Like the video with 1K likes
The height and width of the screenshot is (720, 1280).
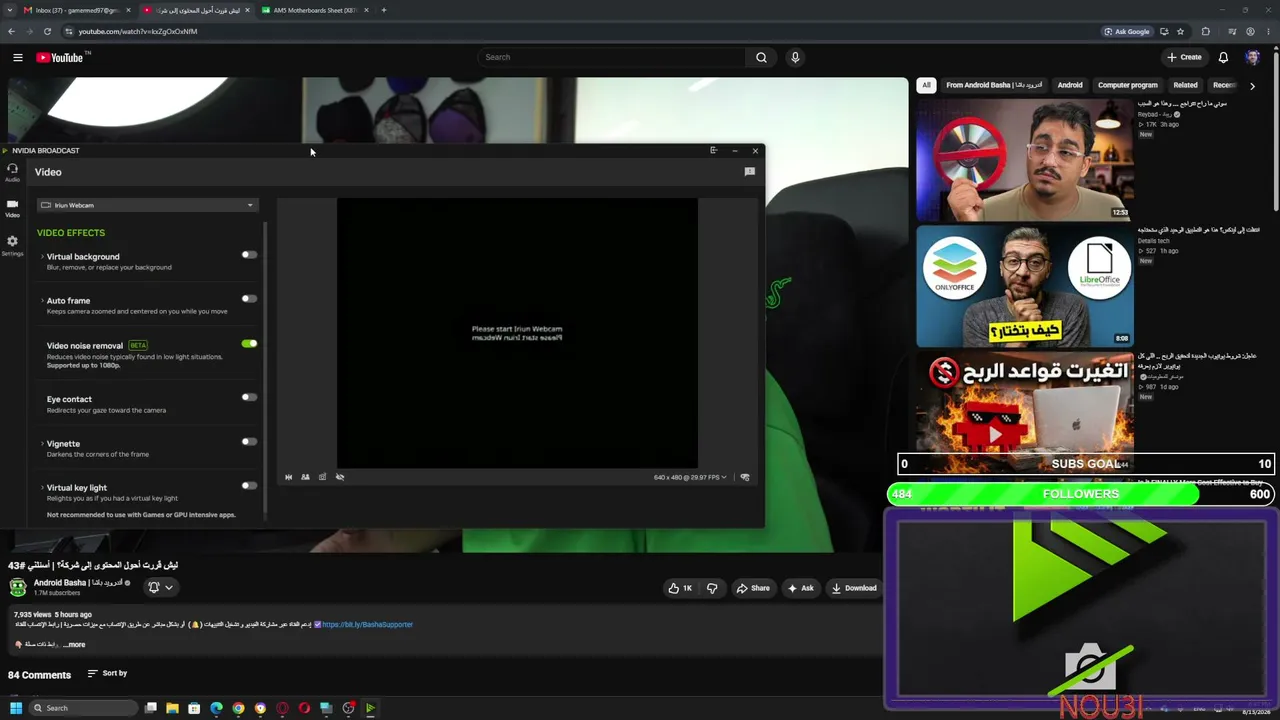click(680, 588)
